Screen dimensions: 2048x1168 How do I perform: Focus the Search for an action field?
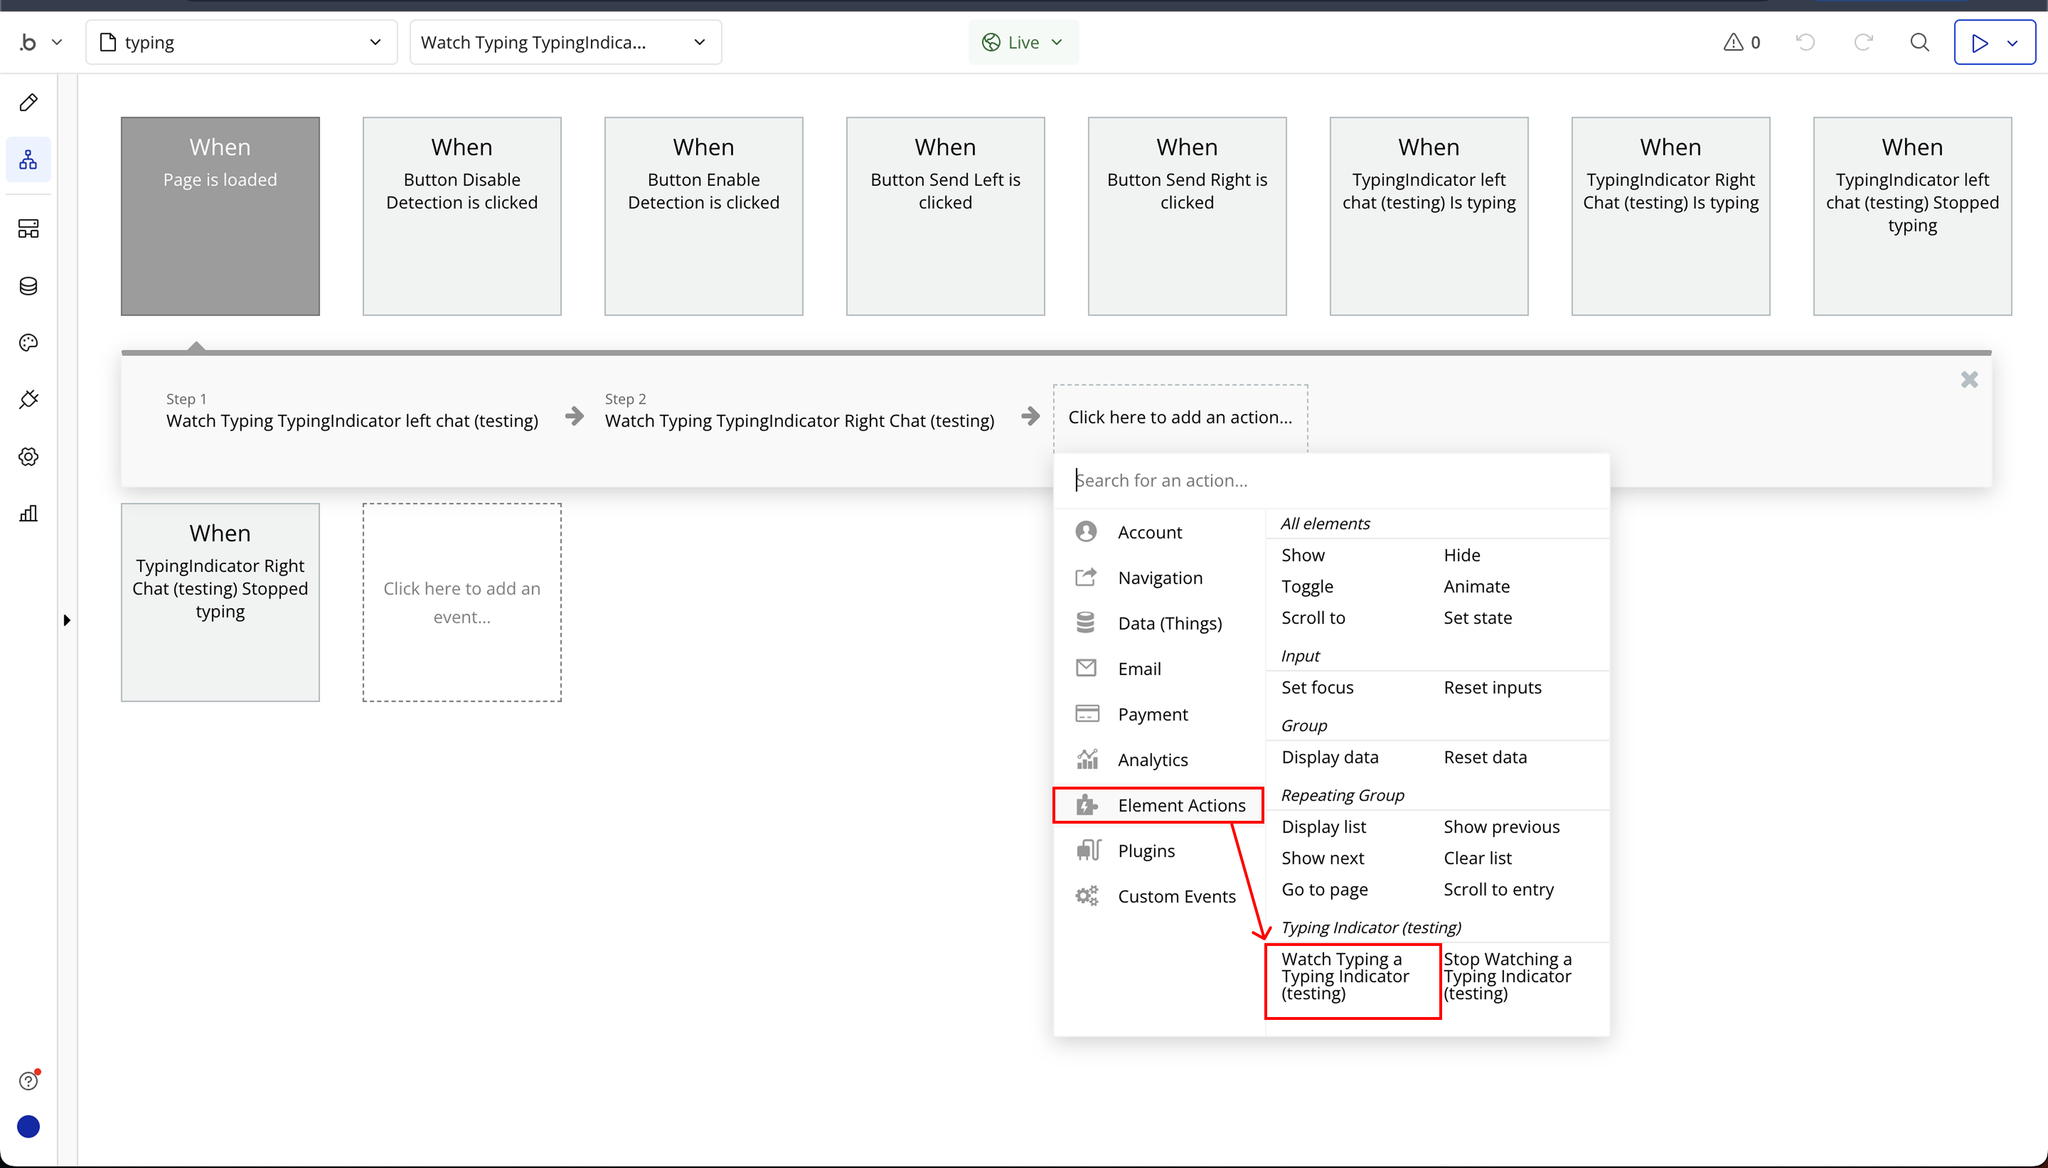[1330, 480]
